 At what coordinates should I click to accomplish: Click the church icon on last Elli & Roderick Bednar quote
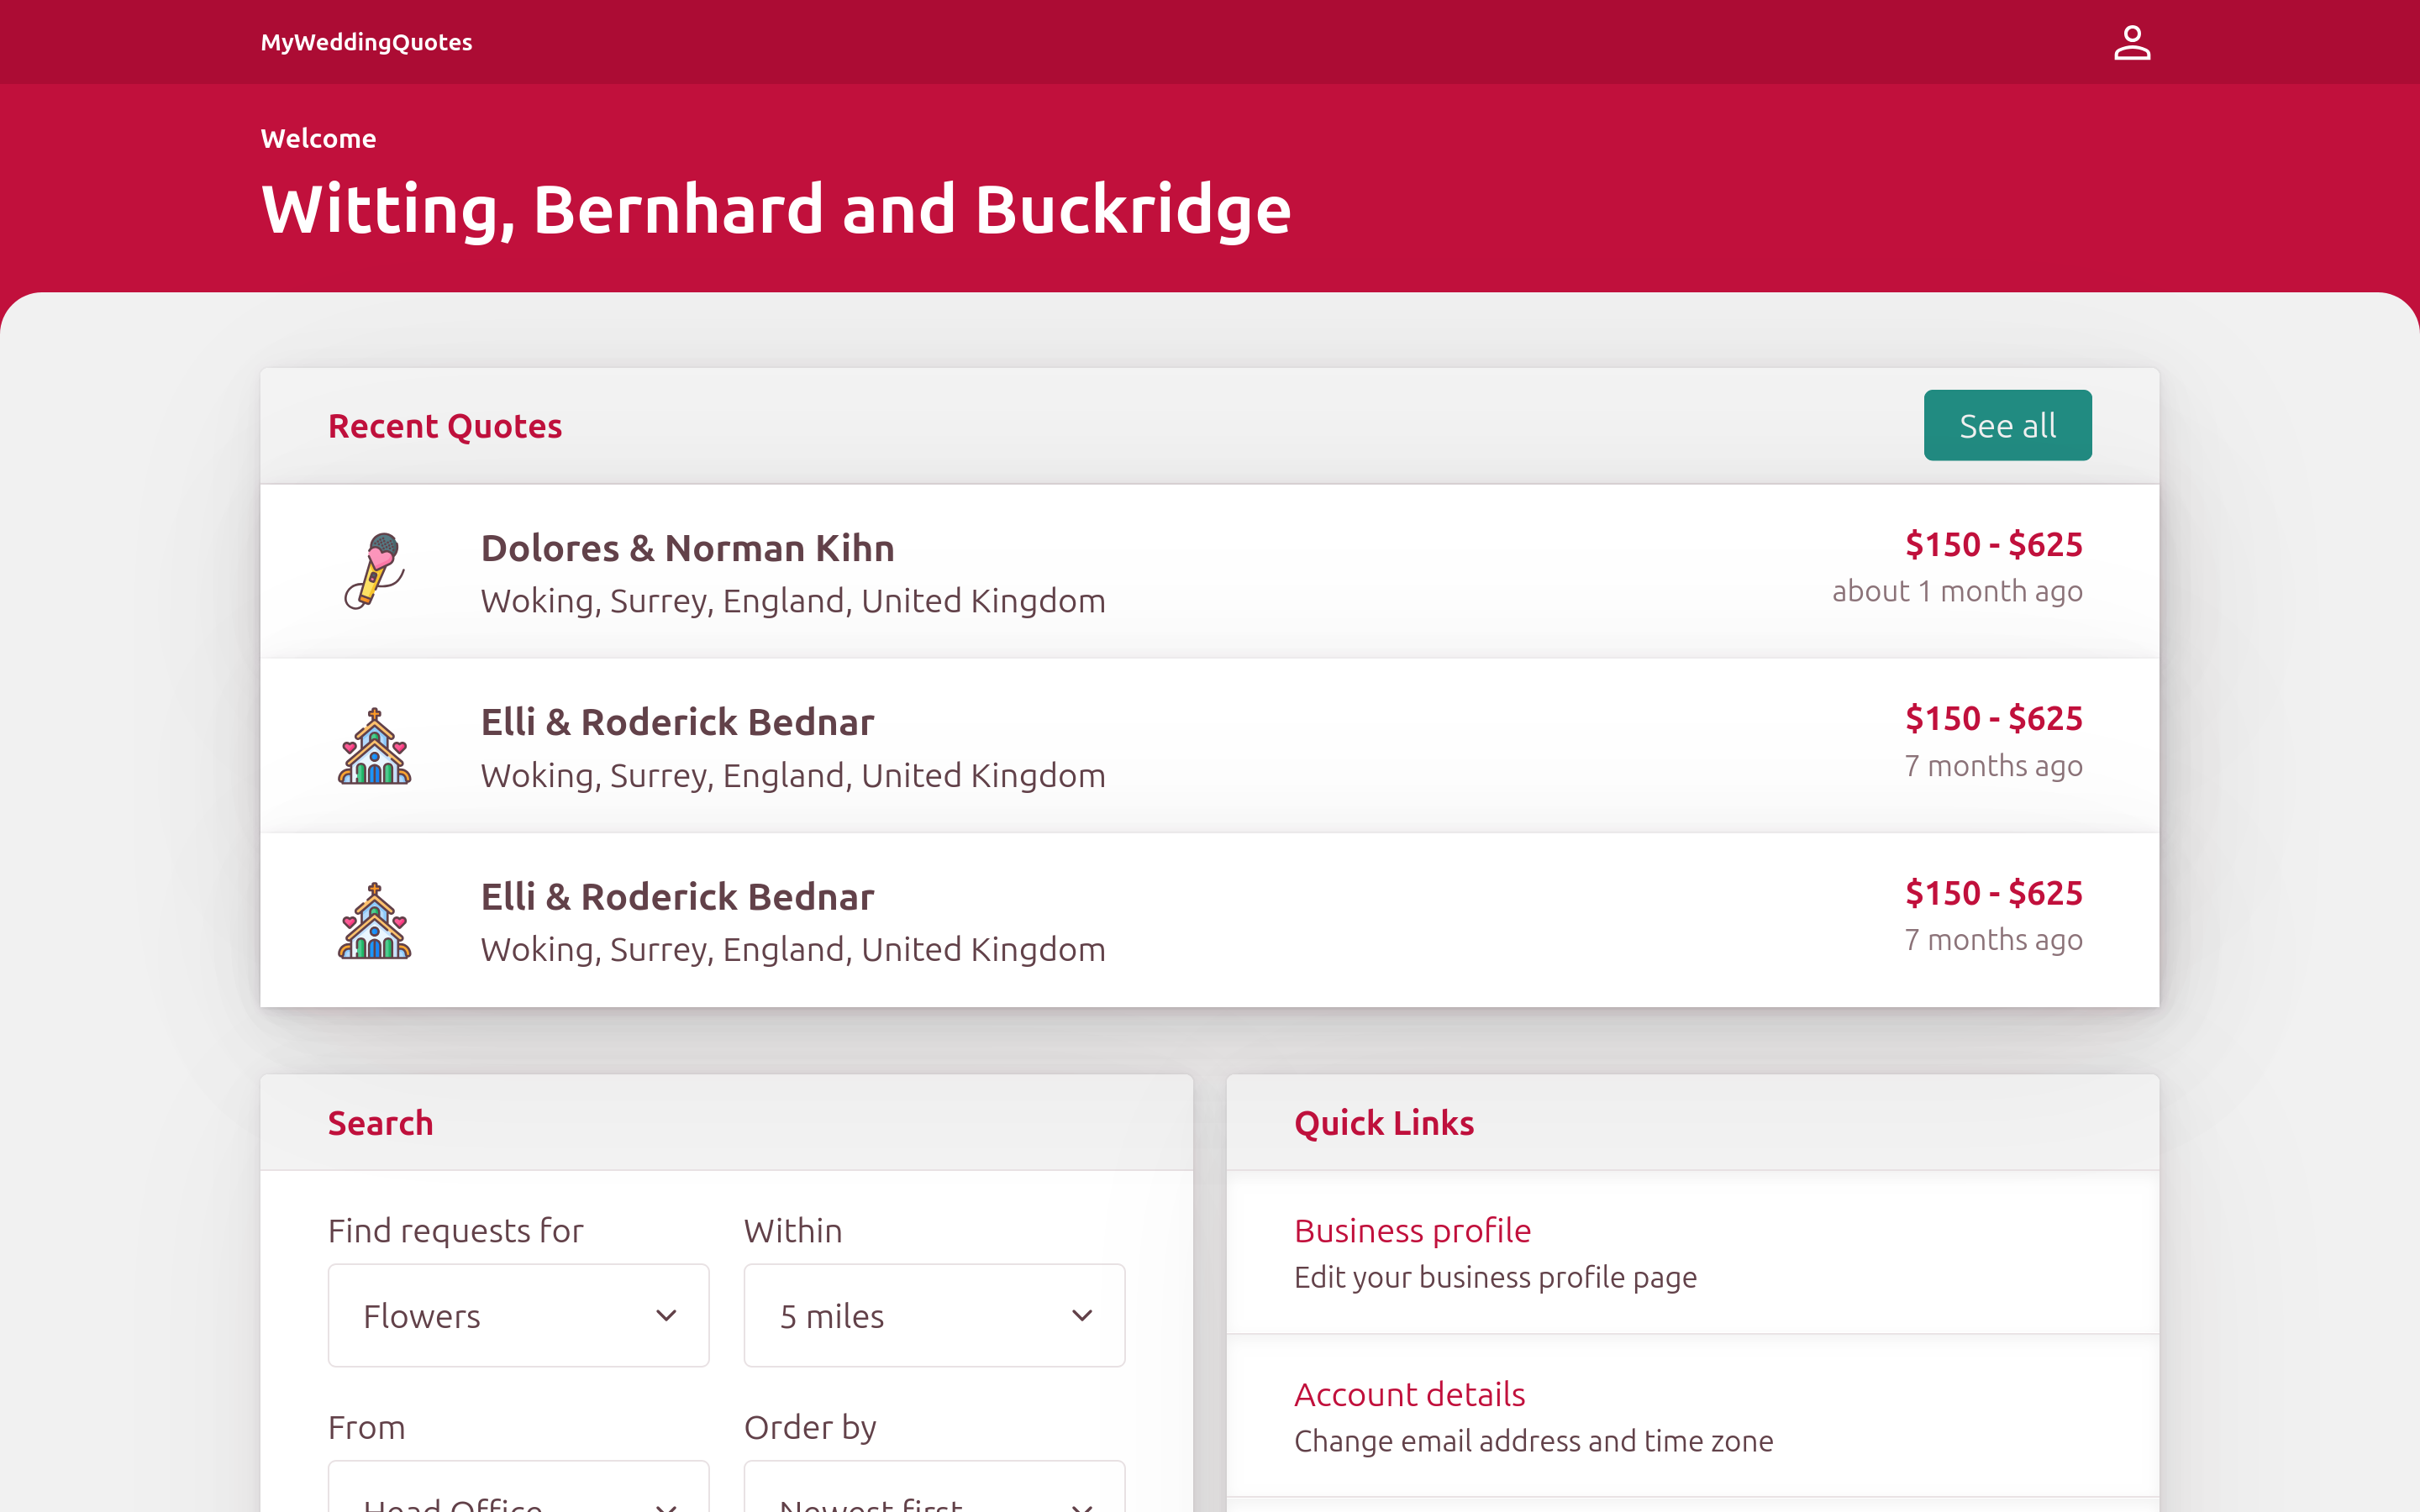(x=375, y=920)
